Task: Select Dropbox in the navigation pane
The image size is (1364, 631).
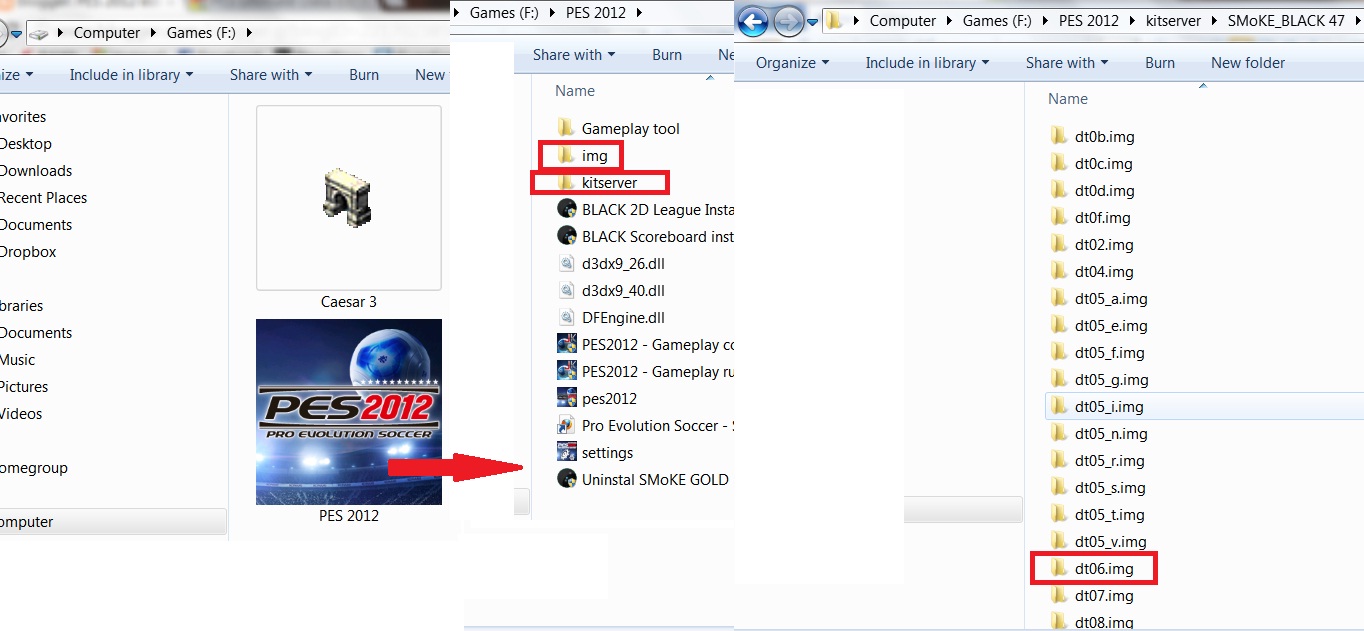Action: tap(28, 251)
